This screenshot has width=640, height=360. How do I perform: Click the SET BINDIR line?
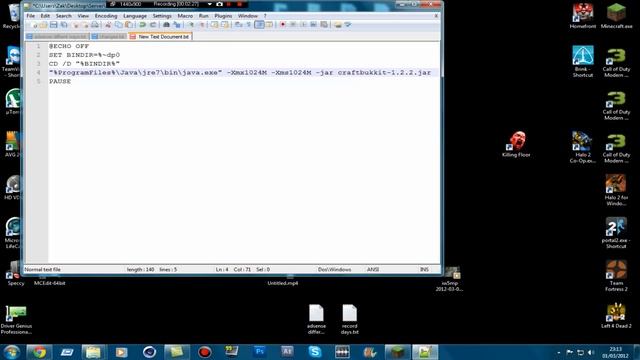[x=84, y=55]
